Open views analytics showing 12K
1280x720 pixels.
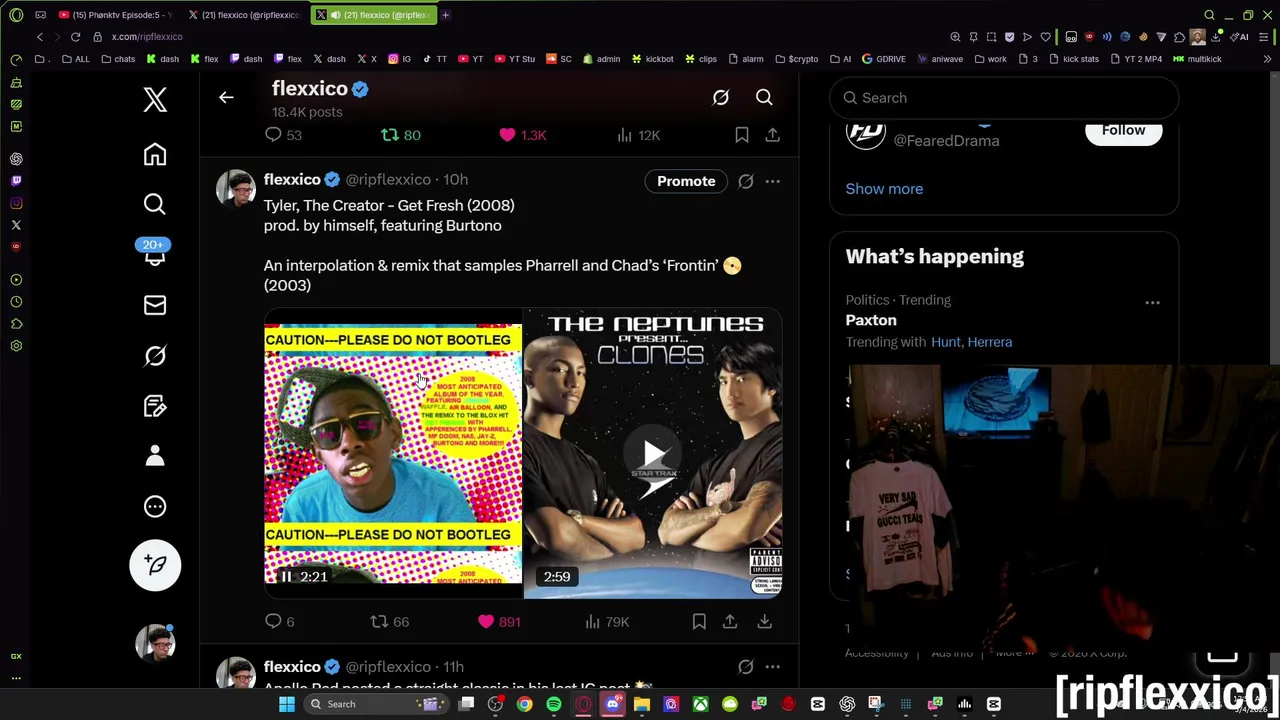pos(637,135)
